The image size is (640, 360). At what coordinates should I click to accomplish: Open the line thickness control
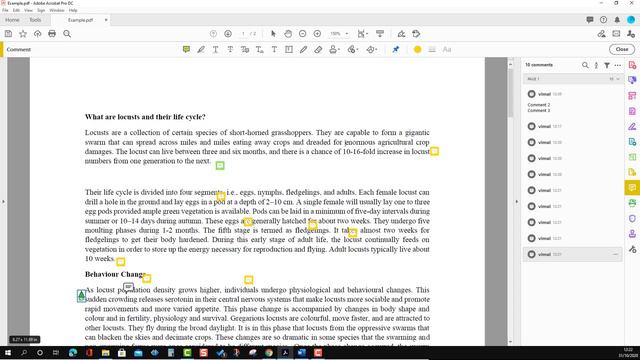[x=432, y=49]
